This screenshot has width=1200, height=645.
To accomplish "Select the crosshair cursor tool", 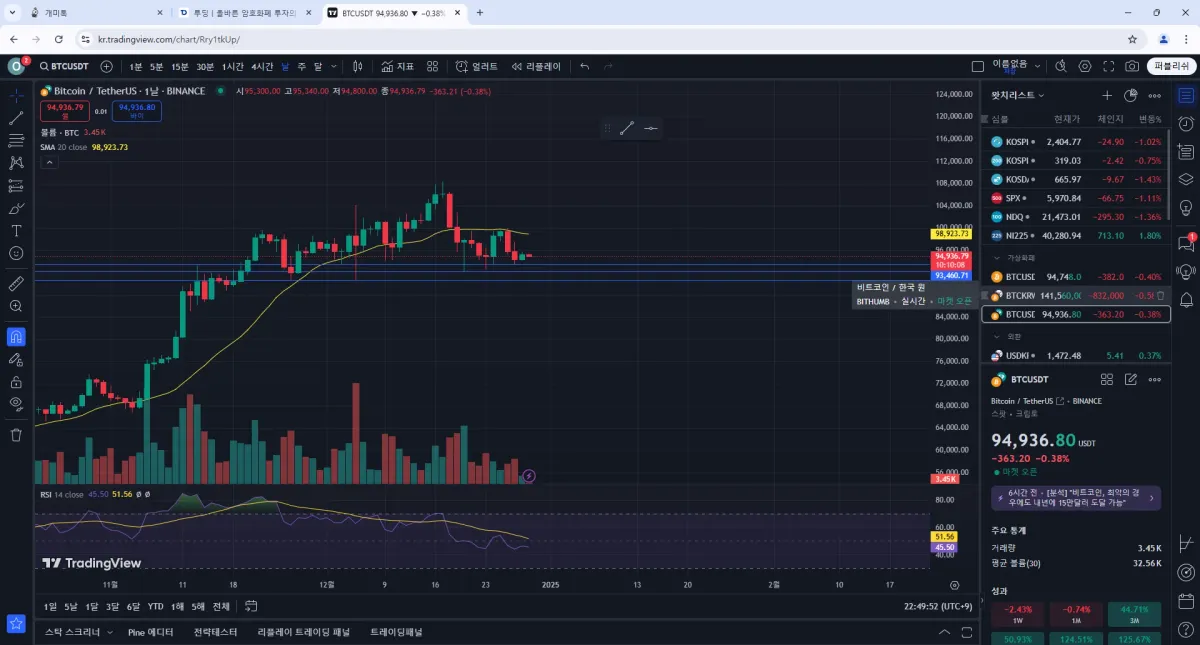I will point(16,96).
